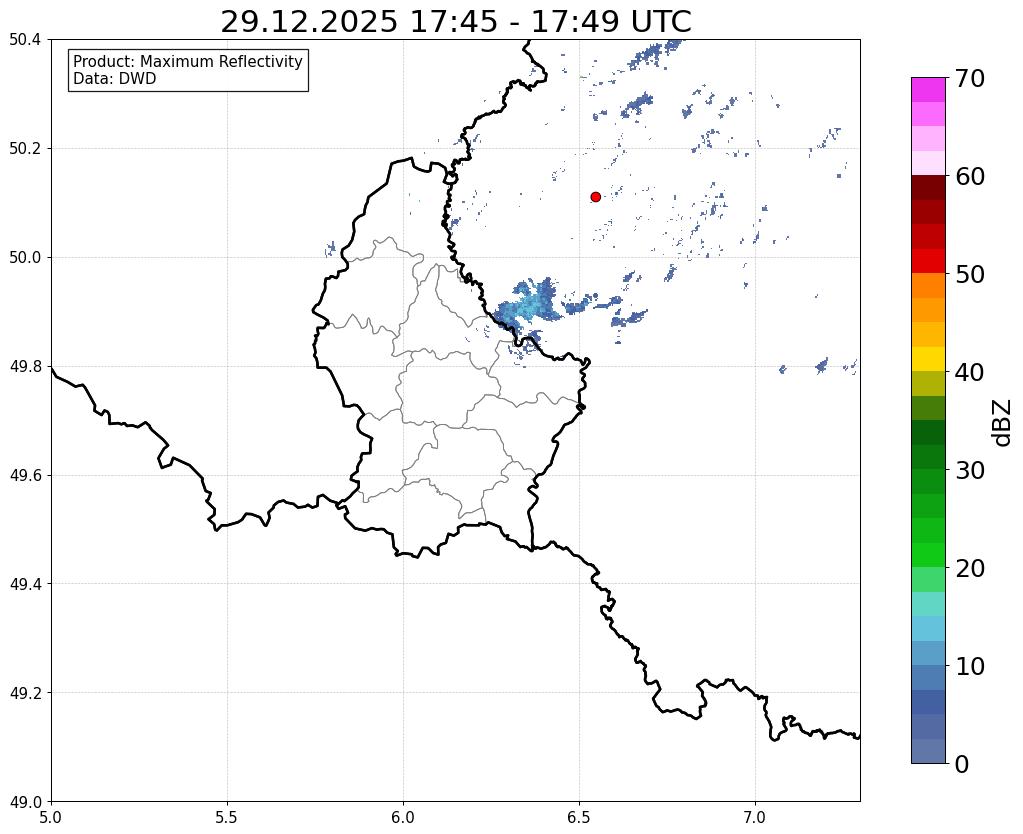Screen dimensions: 1023x834
Task: Click the colorbar label 0
Action: click(x=962, y=764)
